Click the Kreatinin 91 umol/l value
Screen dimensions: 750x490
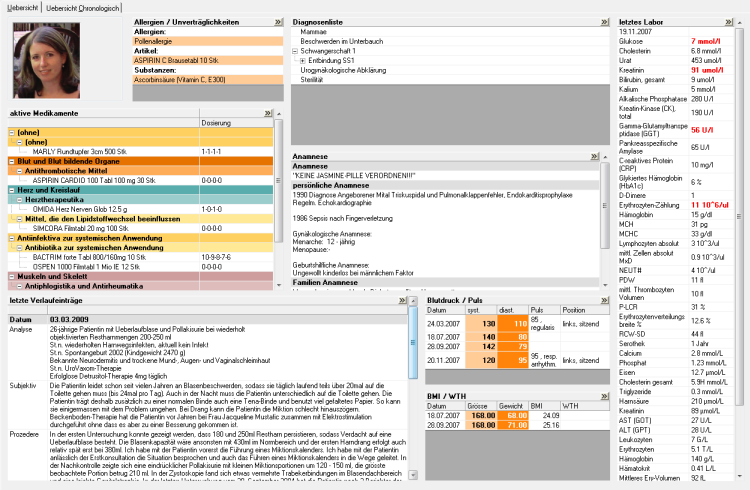click(707, 70)
